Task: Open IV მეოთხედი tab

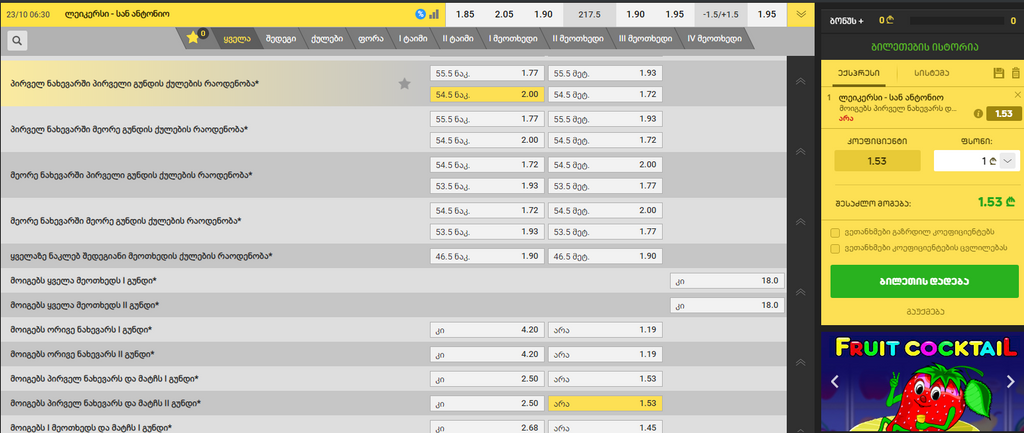Action: (x=714, y=39)
